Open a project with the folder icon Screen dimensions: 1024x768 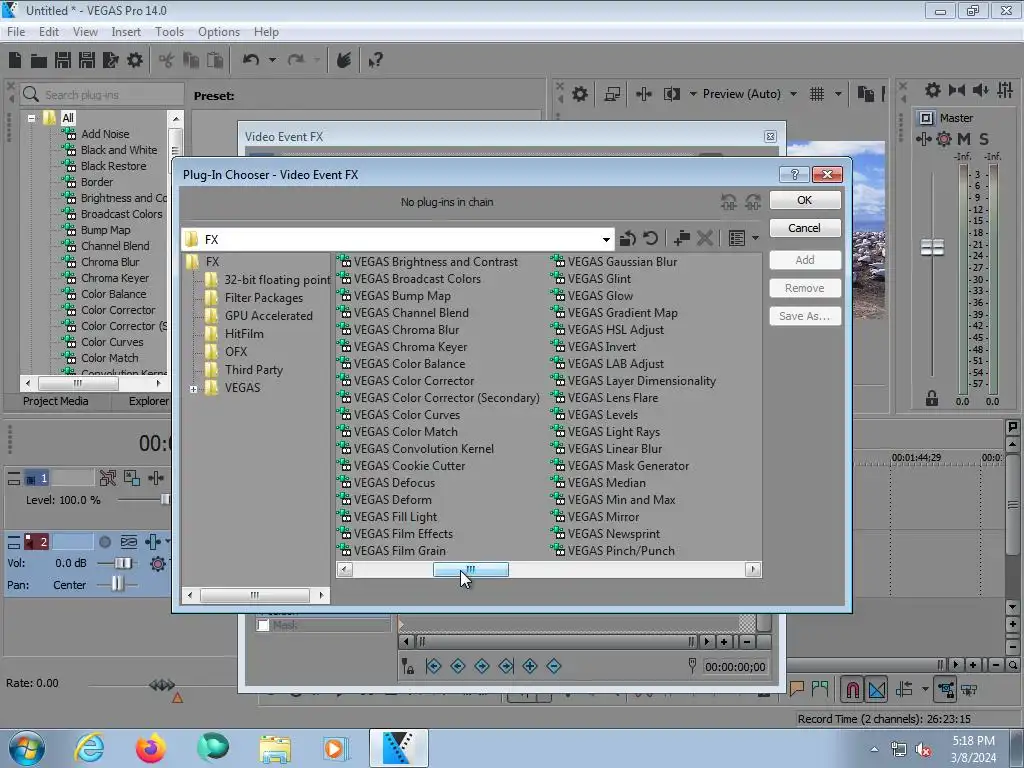[39, 61]
